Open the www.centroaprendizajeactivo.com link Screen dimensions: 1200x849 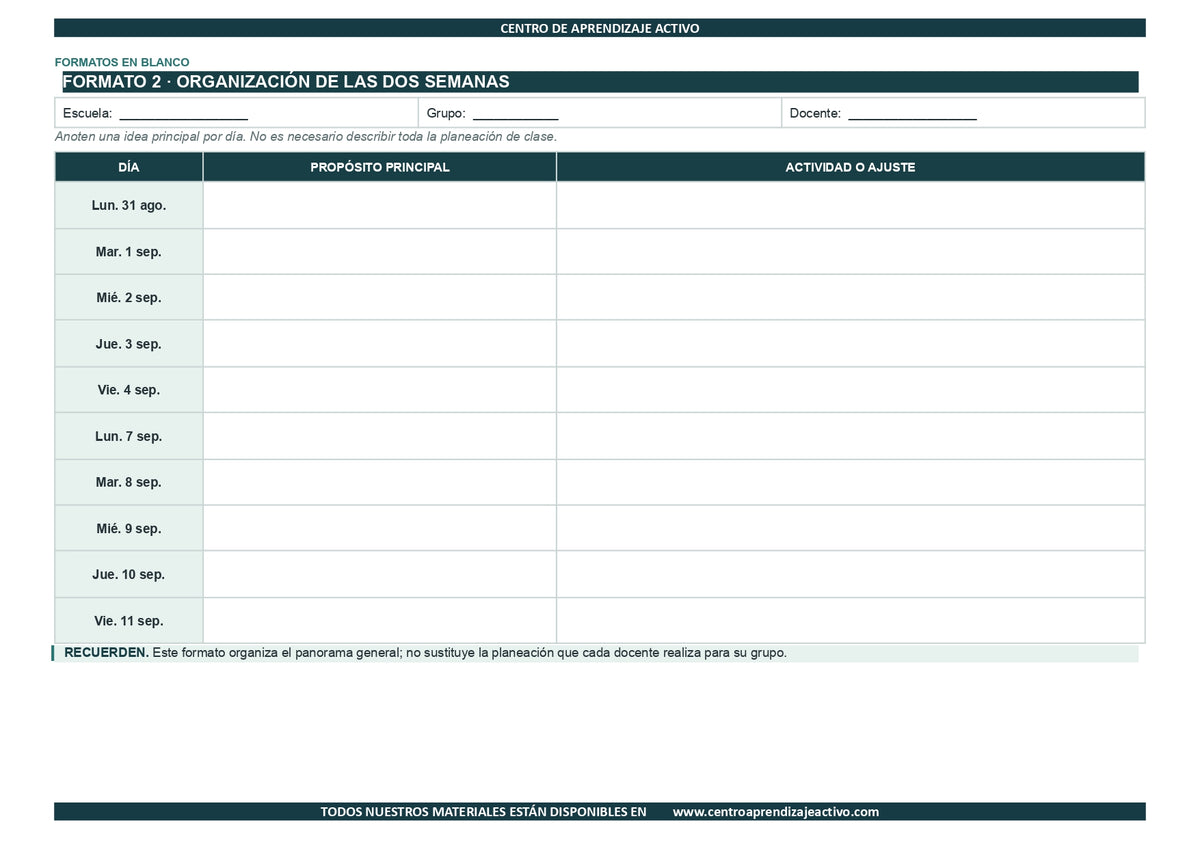[x=775, y=812]
